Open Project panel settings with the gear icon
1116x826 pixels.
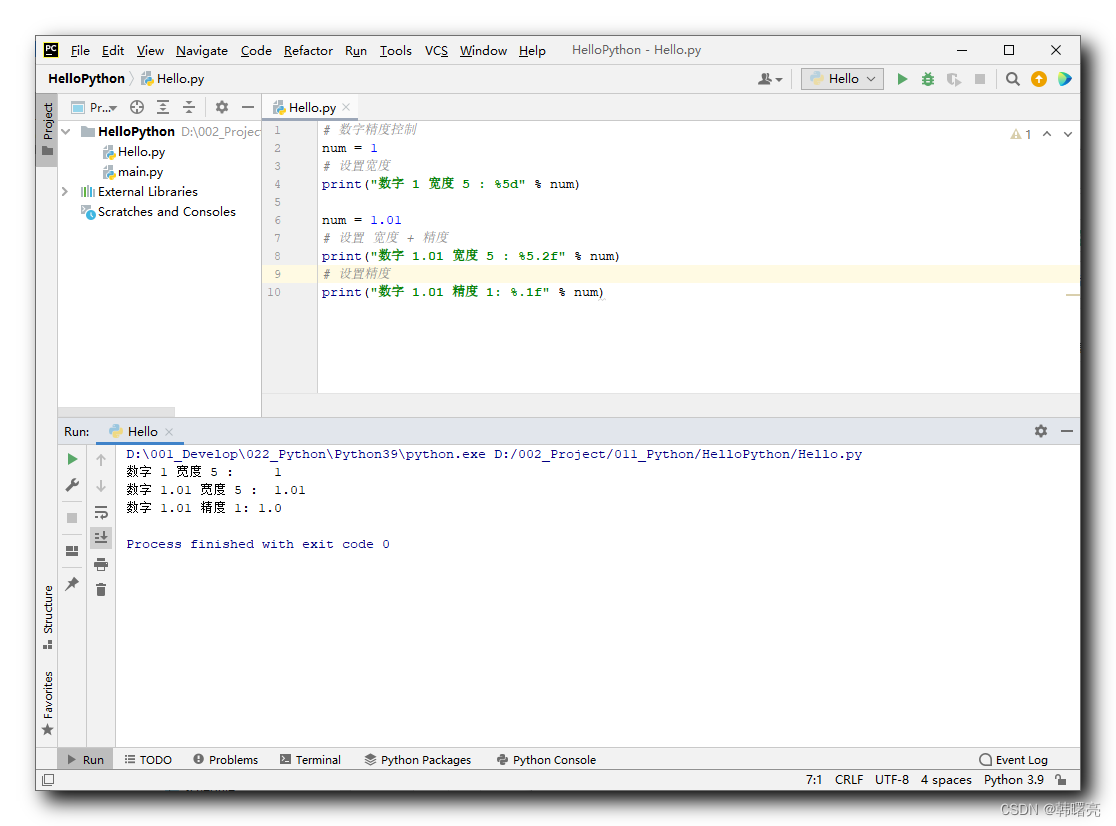[220, 107]
